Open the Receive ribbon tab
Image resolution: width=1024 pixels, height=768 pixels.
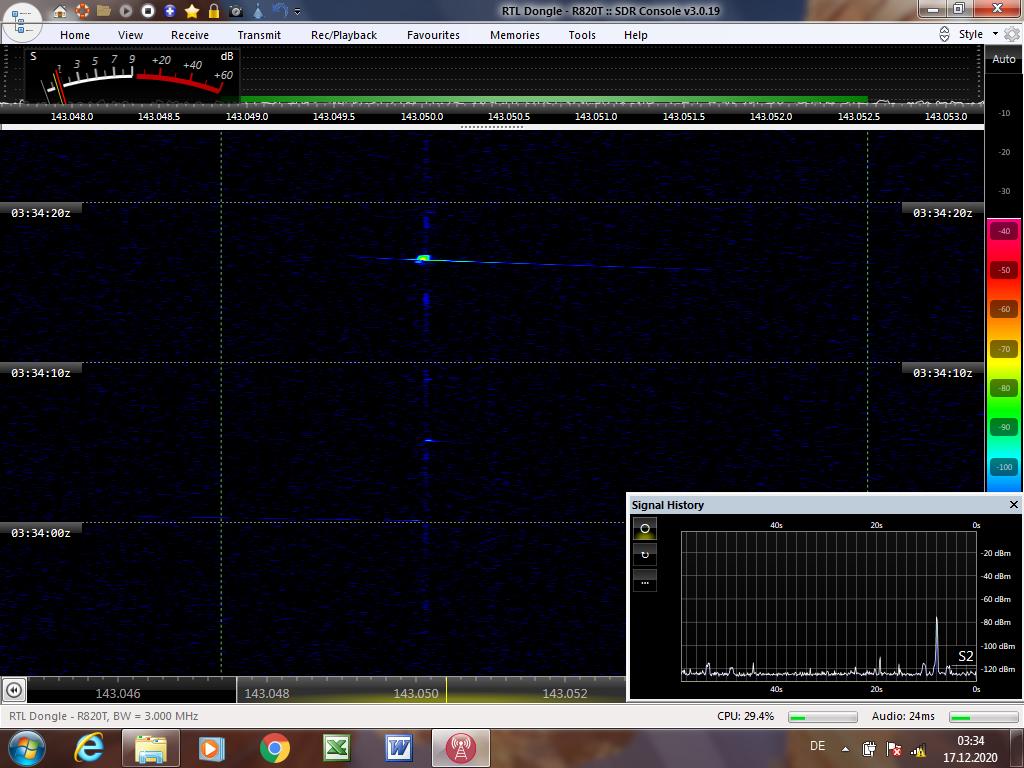190,35
